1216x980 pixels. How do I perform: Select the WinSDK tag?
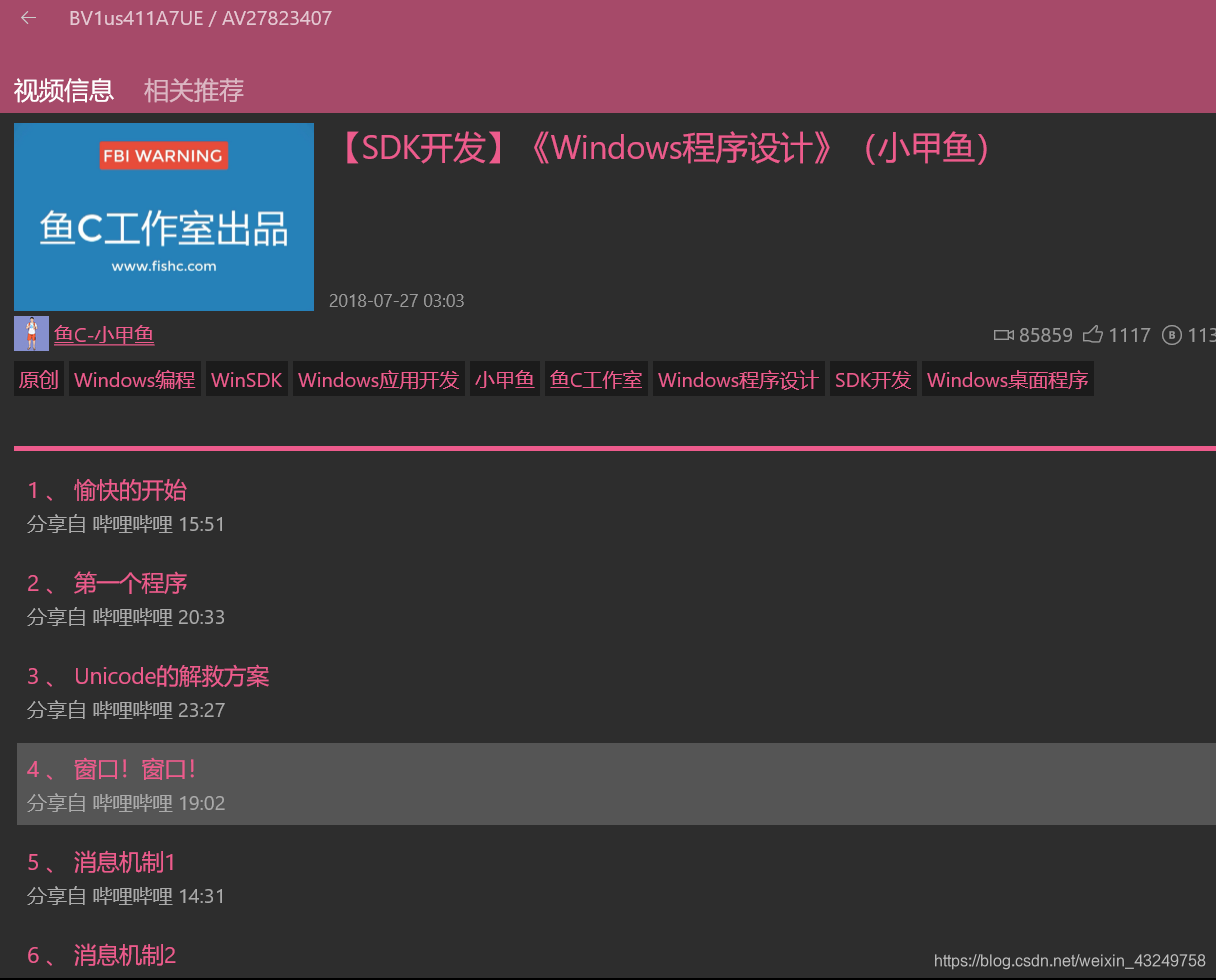[247, 380]
